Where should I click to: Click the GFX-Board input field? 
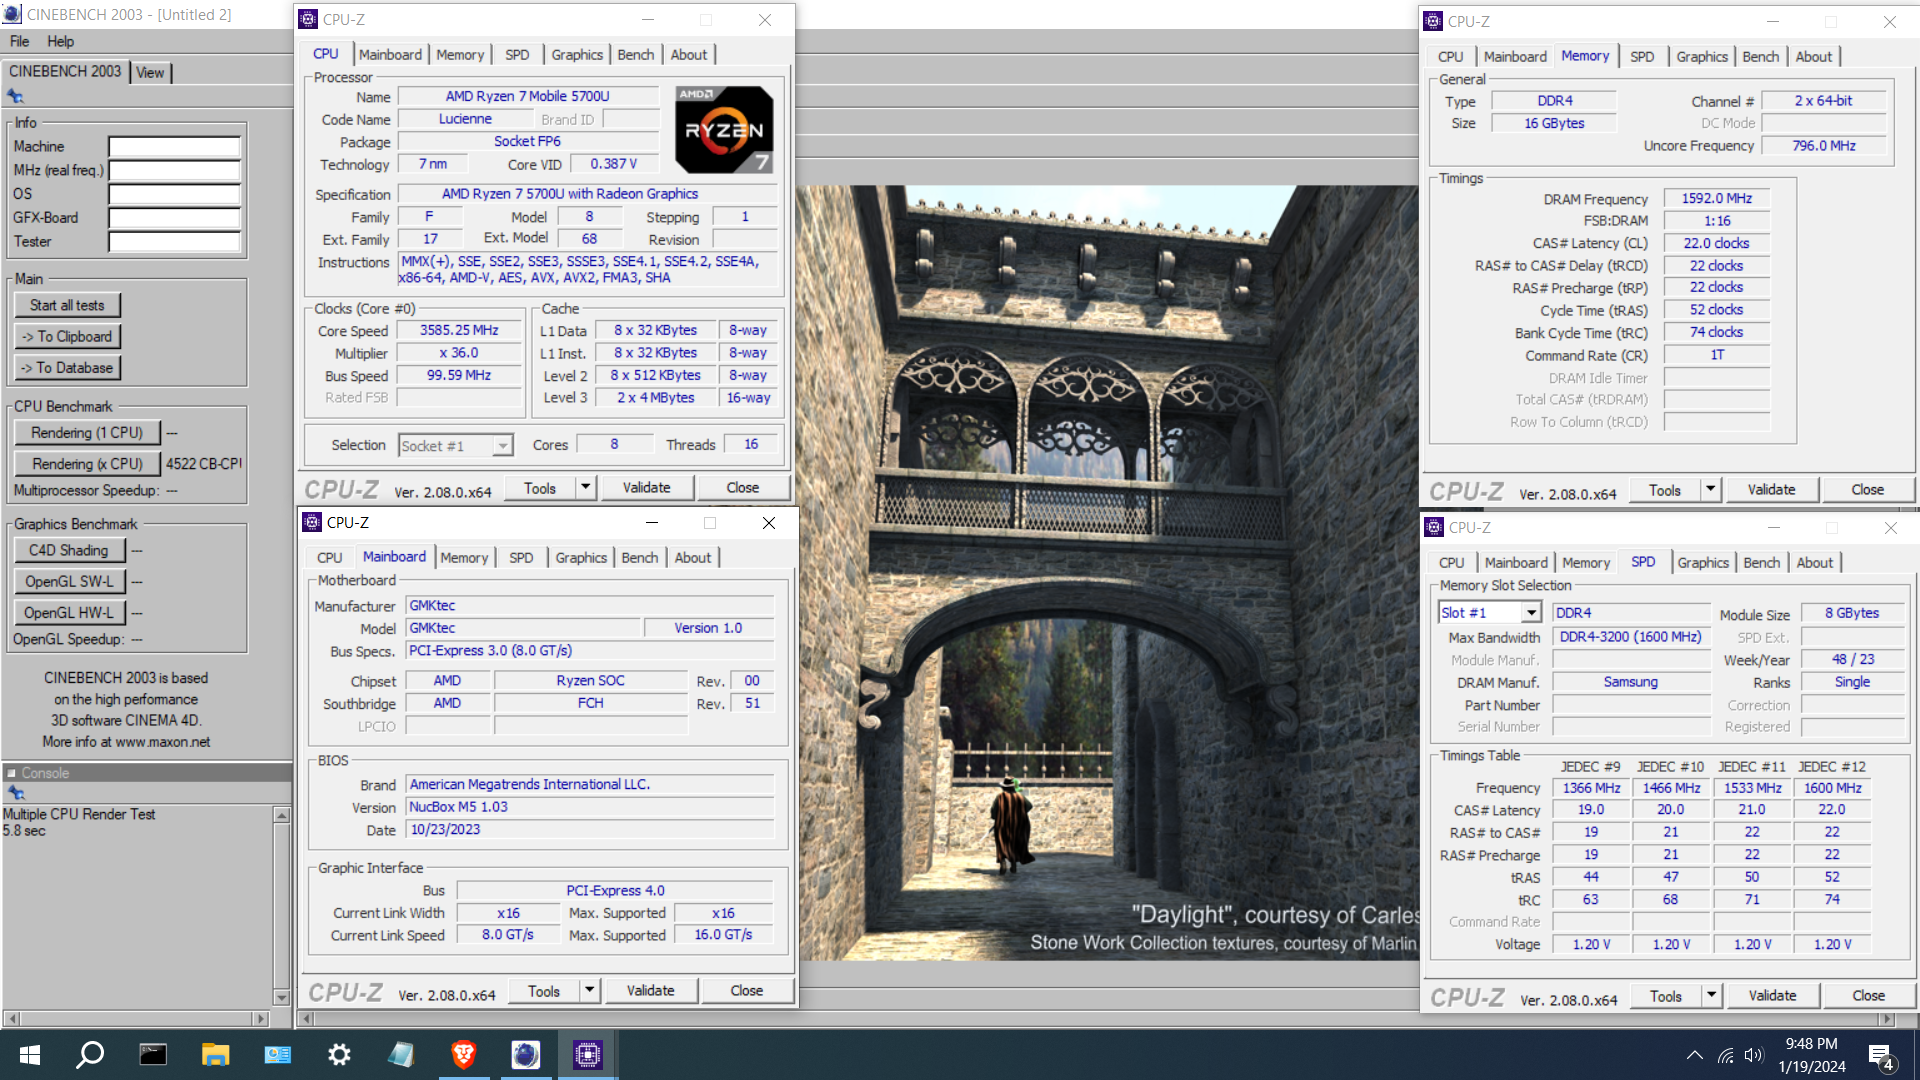click(174, 218)
